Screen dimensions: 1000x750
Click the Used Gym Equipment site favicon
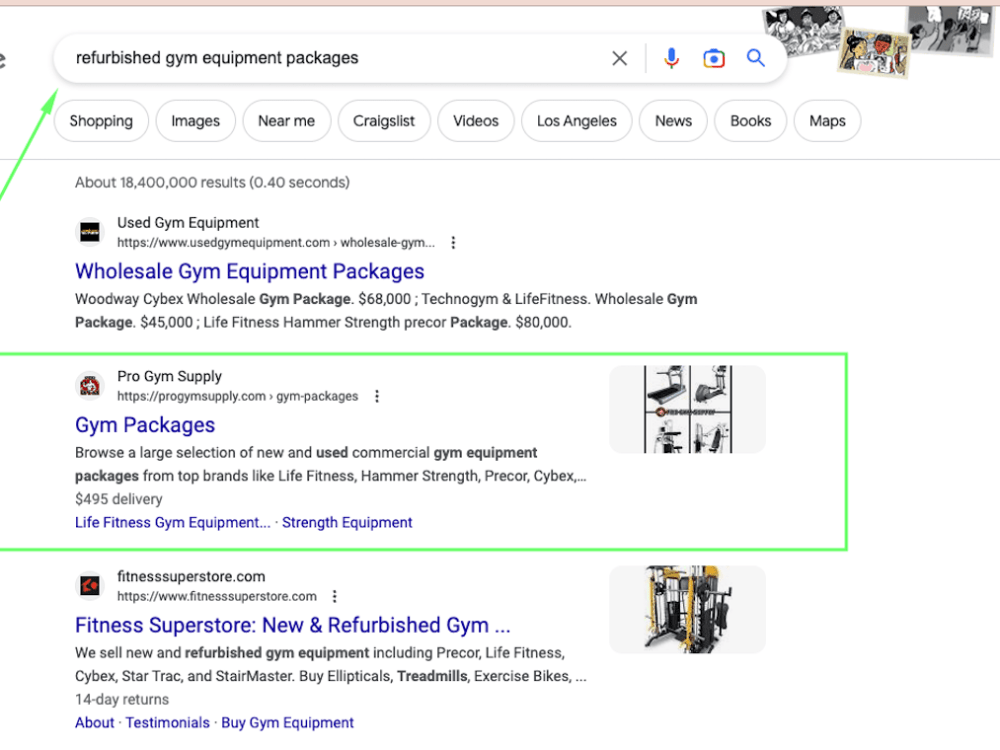pyautogui.click(x=90, y=232)
